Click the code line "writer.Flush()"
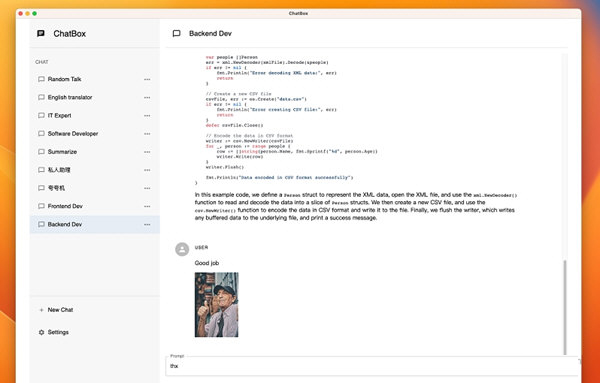The image size is (600, 383). tap(225, 167)
